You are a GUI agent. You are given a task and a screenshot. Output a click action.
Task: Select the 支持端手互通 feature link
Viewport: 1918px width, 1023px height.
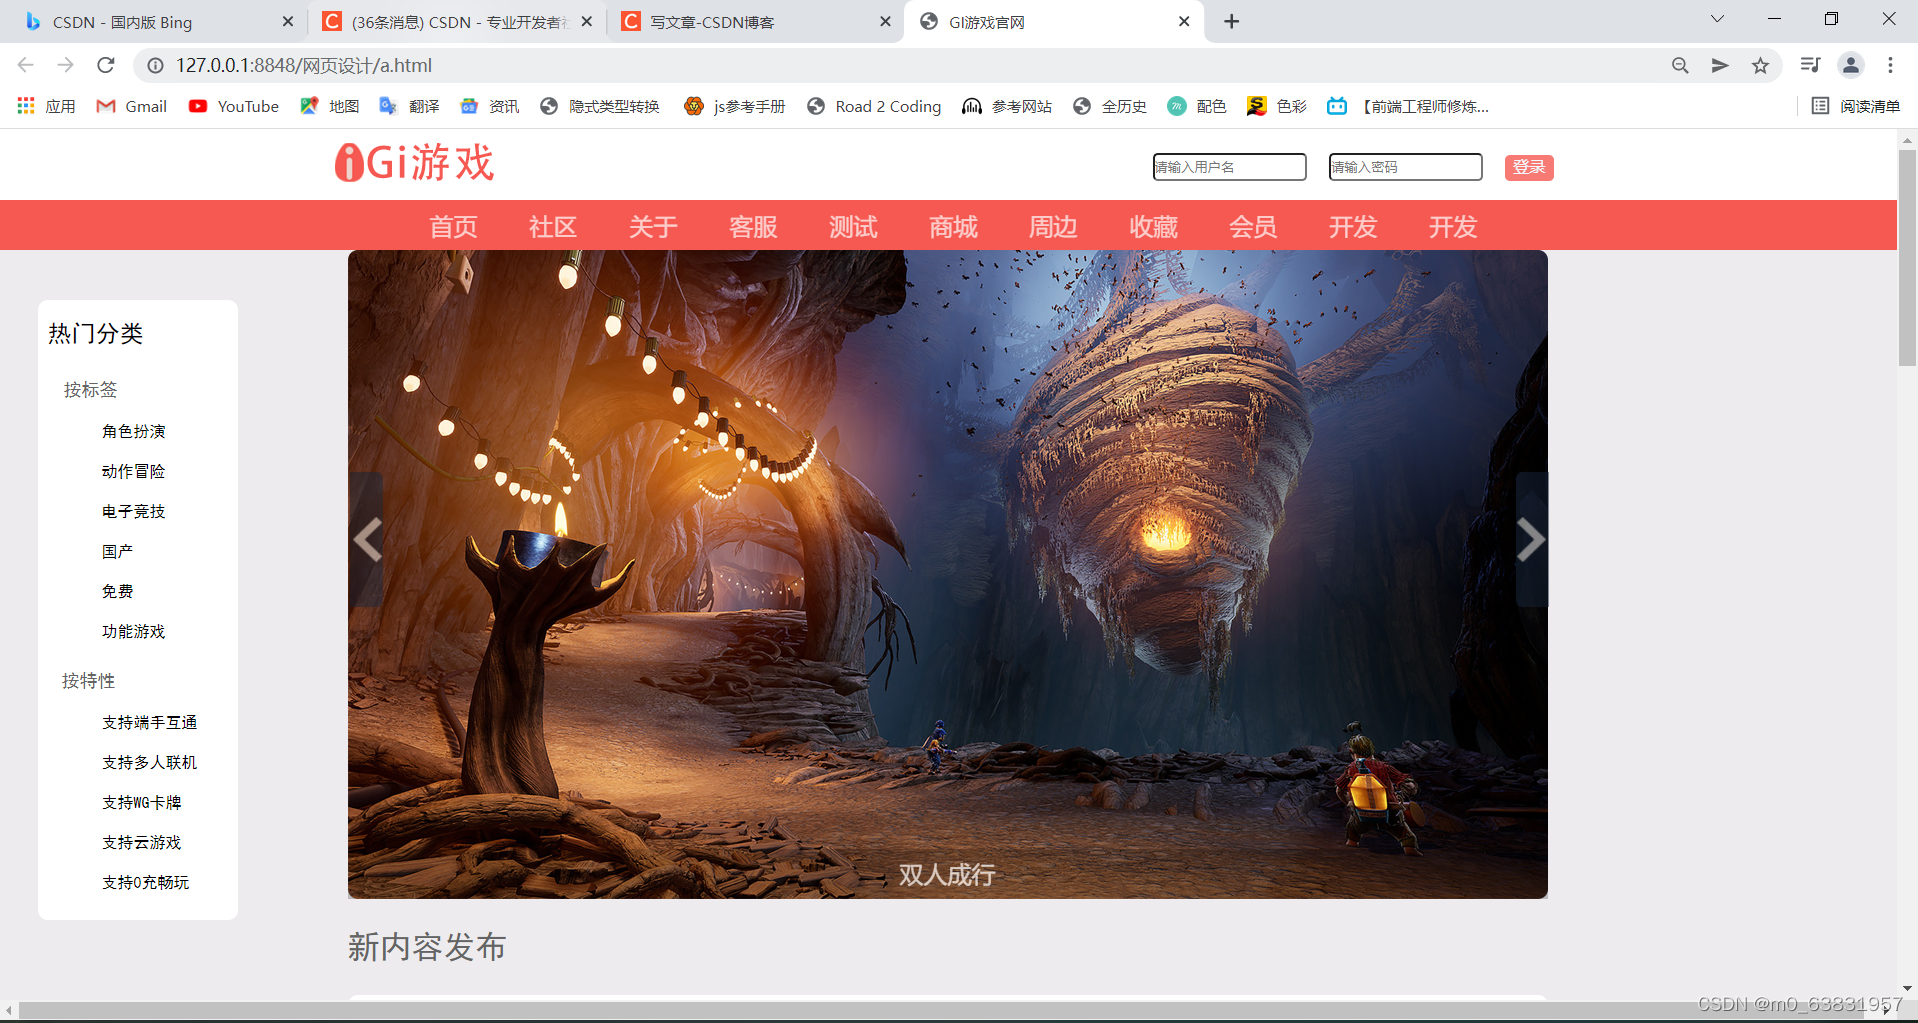click(150, 722)
